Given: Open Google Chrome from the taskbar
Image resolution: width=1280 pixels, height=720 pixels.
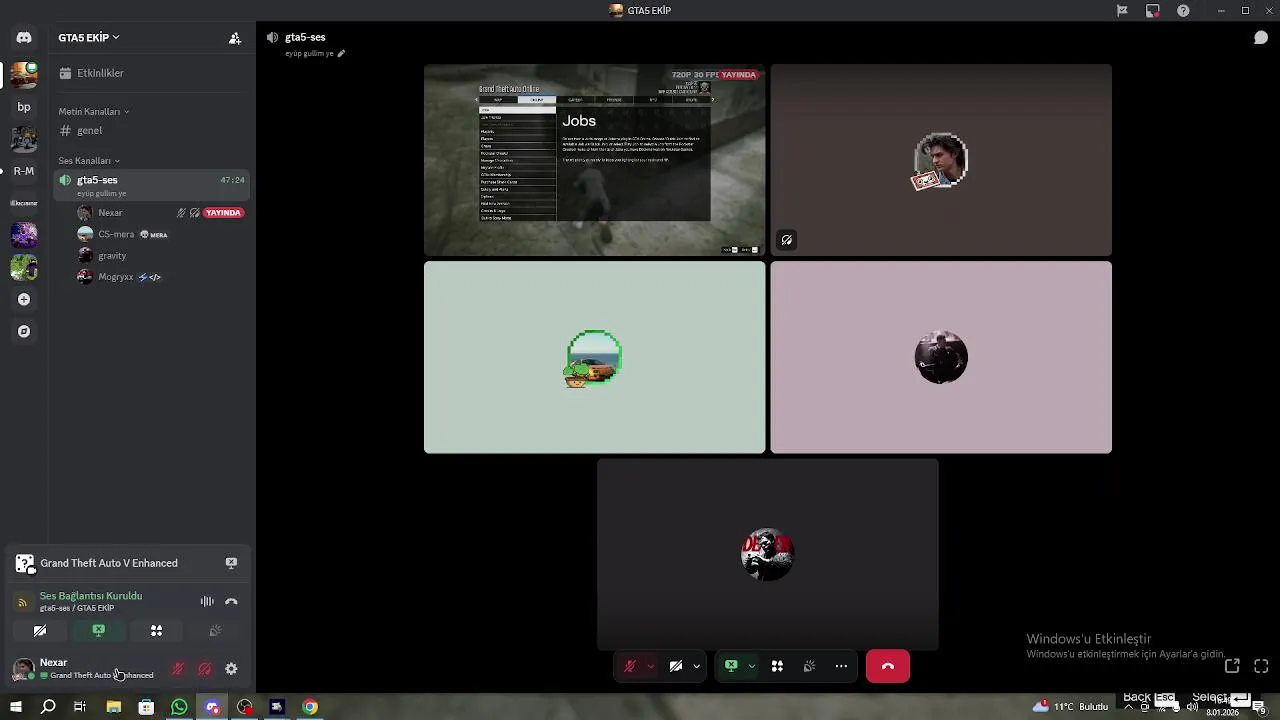Looking at the screenshot, I should (x=310, y=707).
